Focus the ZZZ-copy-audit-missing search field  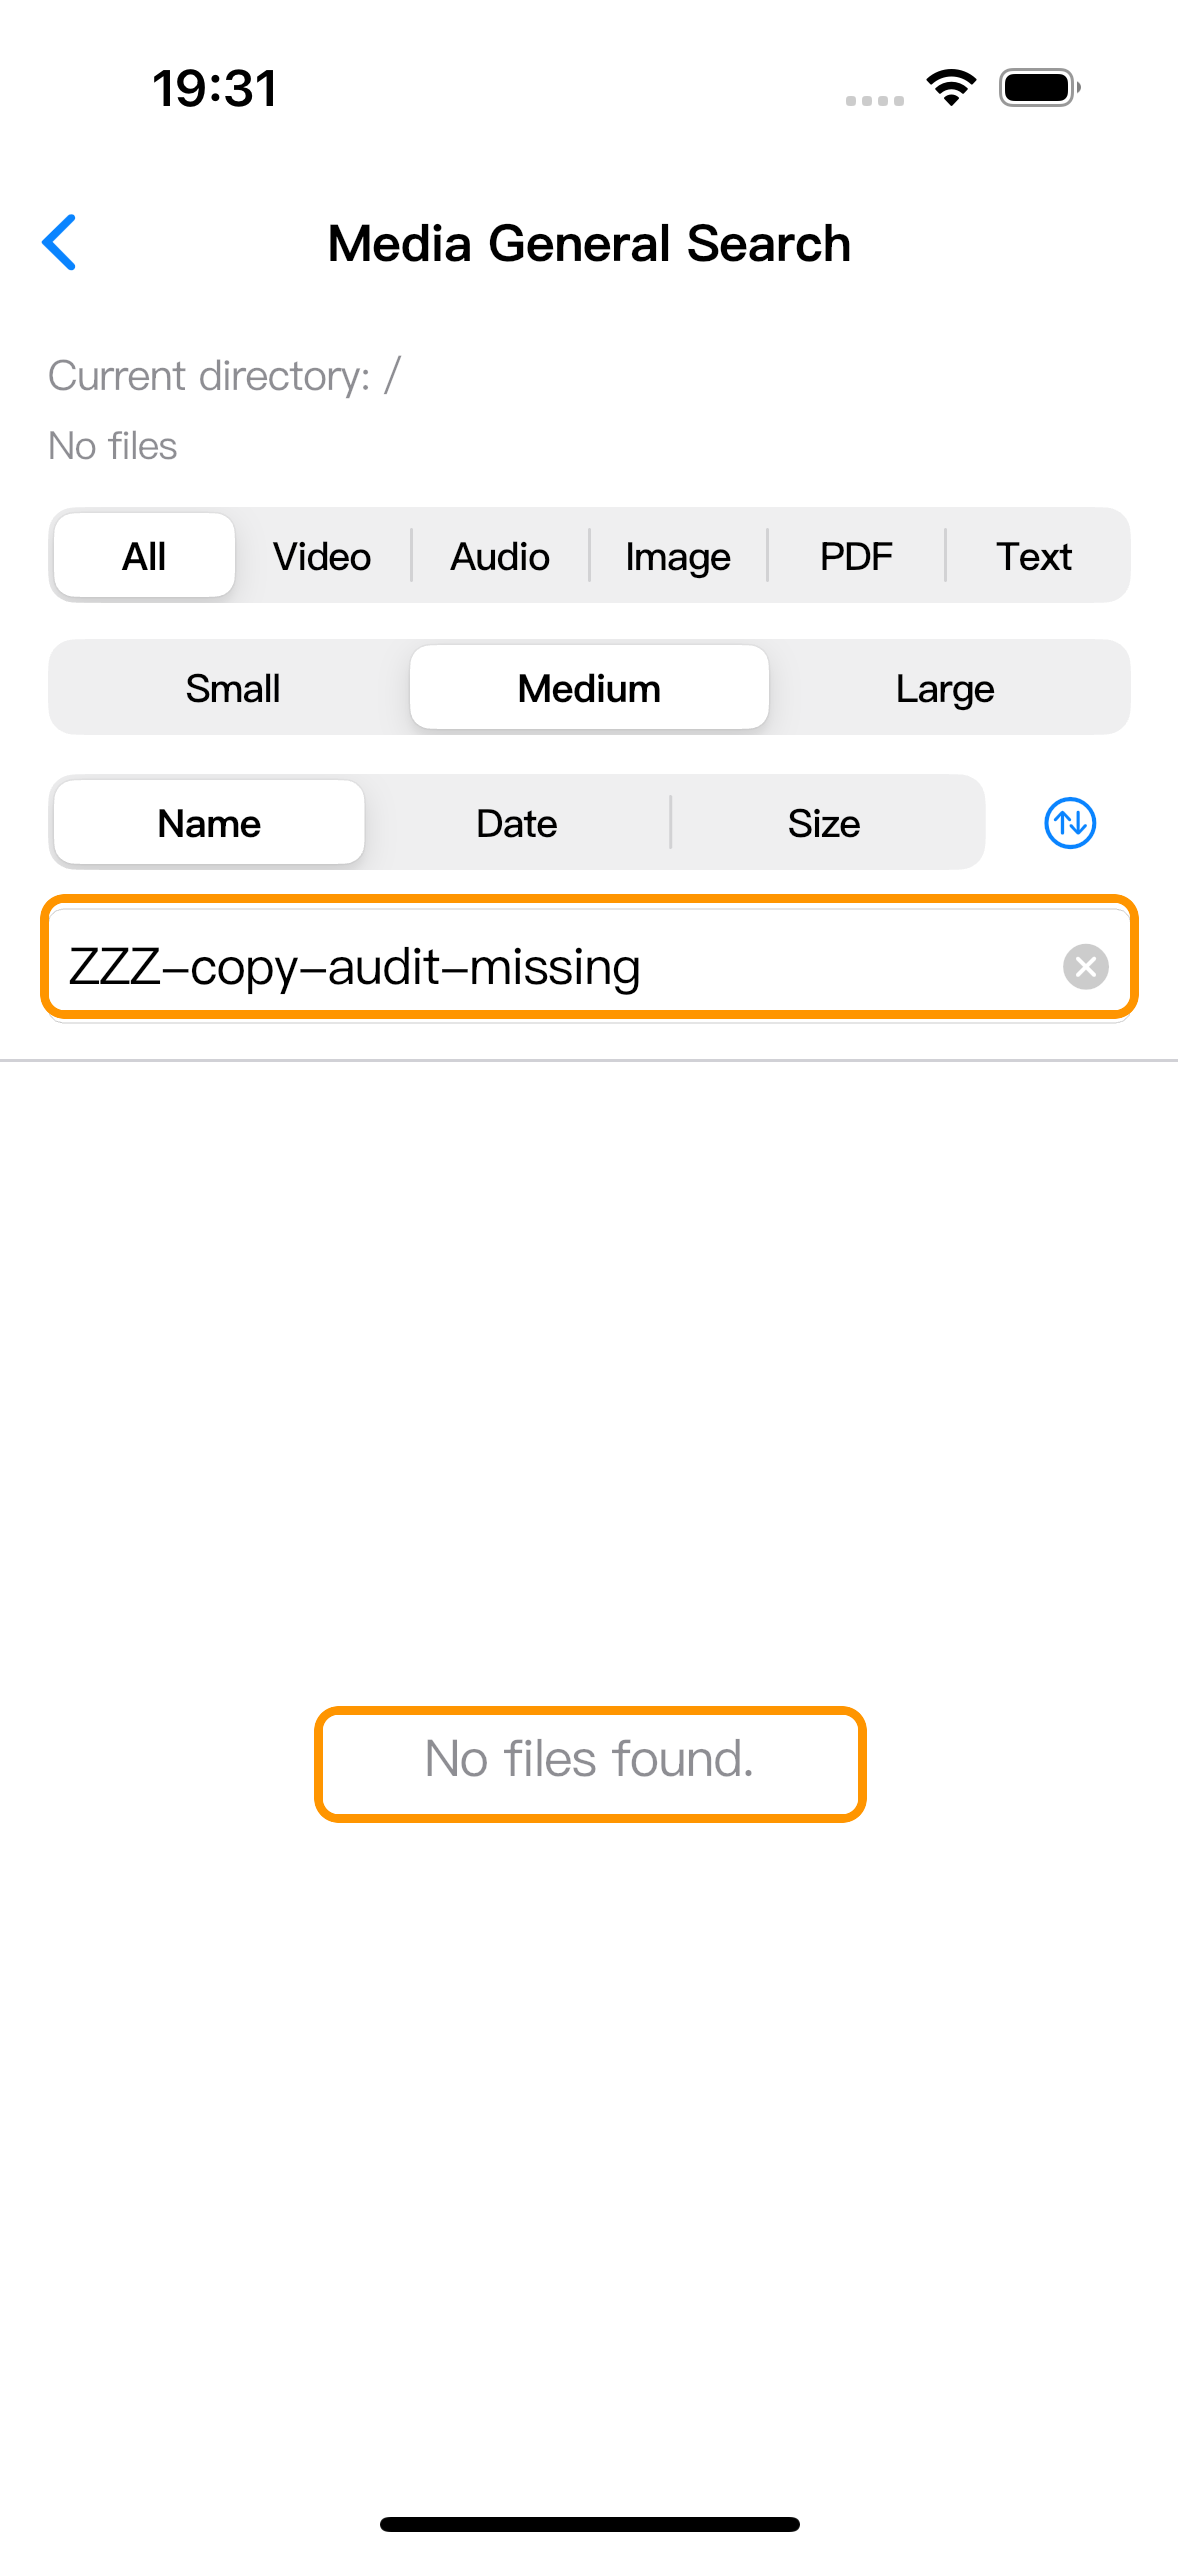click(x=589, y=966)
